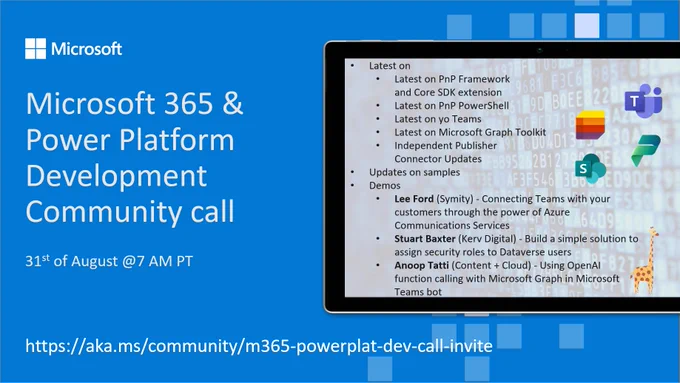This screenshot has height=383, width=680.
Task: Click the title line 'Microsoft 365 &'
Action: coord(134,103)
